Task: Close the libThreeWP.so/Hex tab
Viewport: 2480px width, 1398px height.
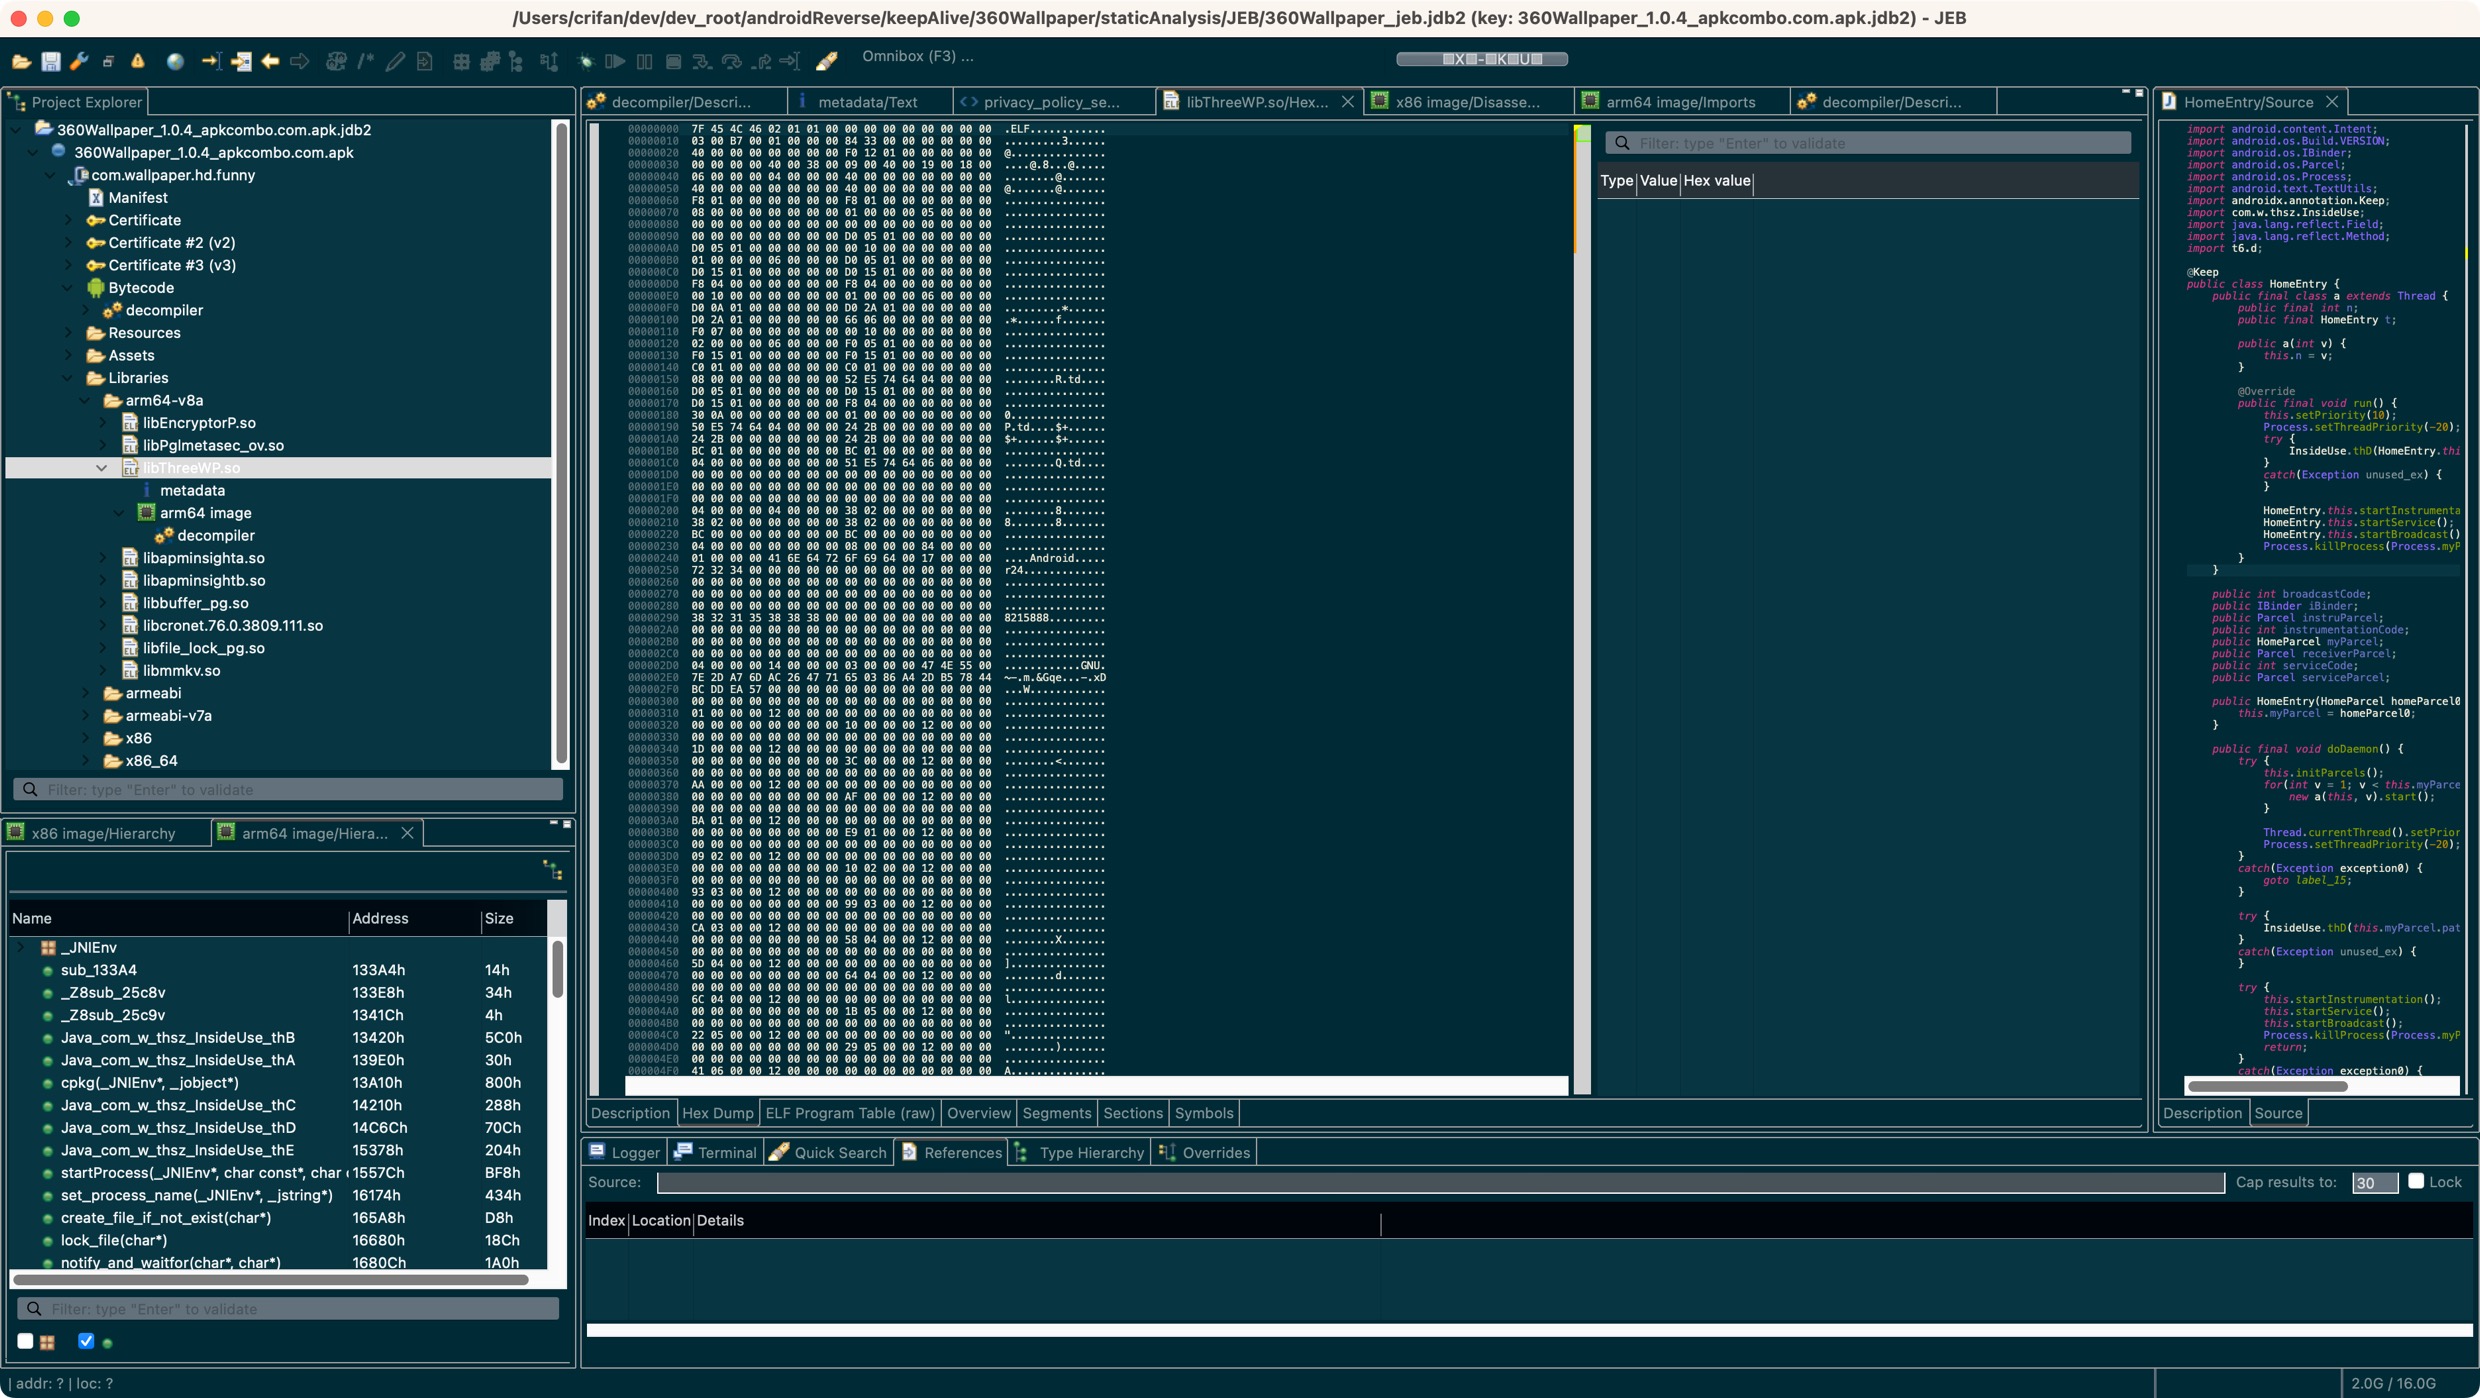Action: coord(1348,102)
